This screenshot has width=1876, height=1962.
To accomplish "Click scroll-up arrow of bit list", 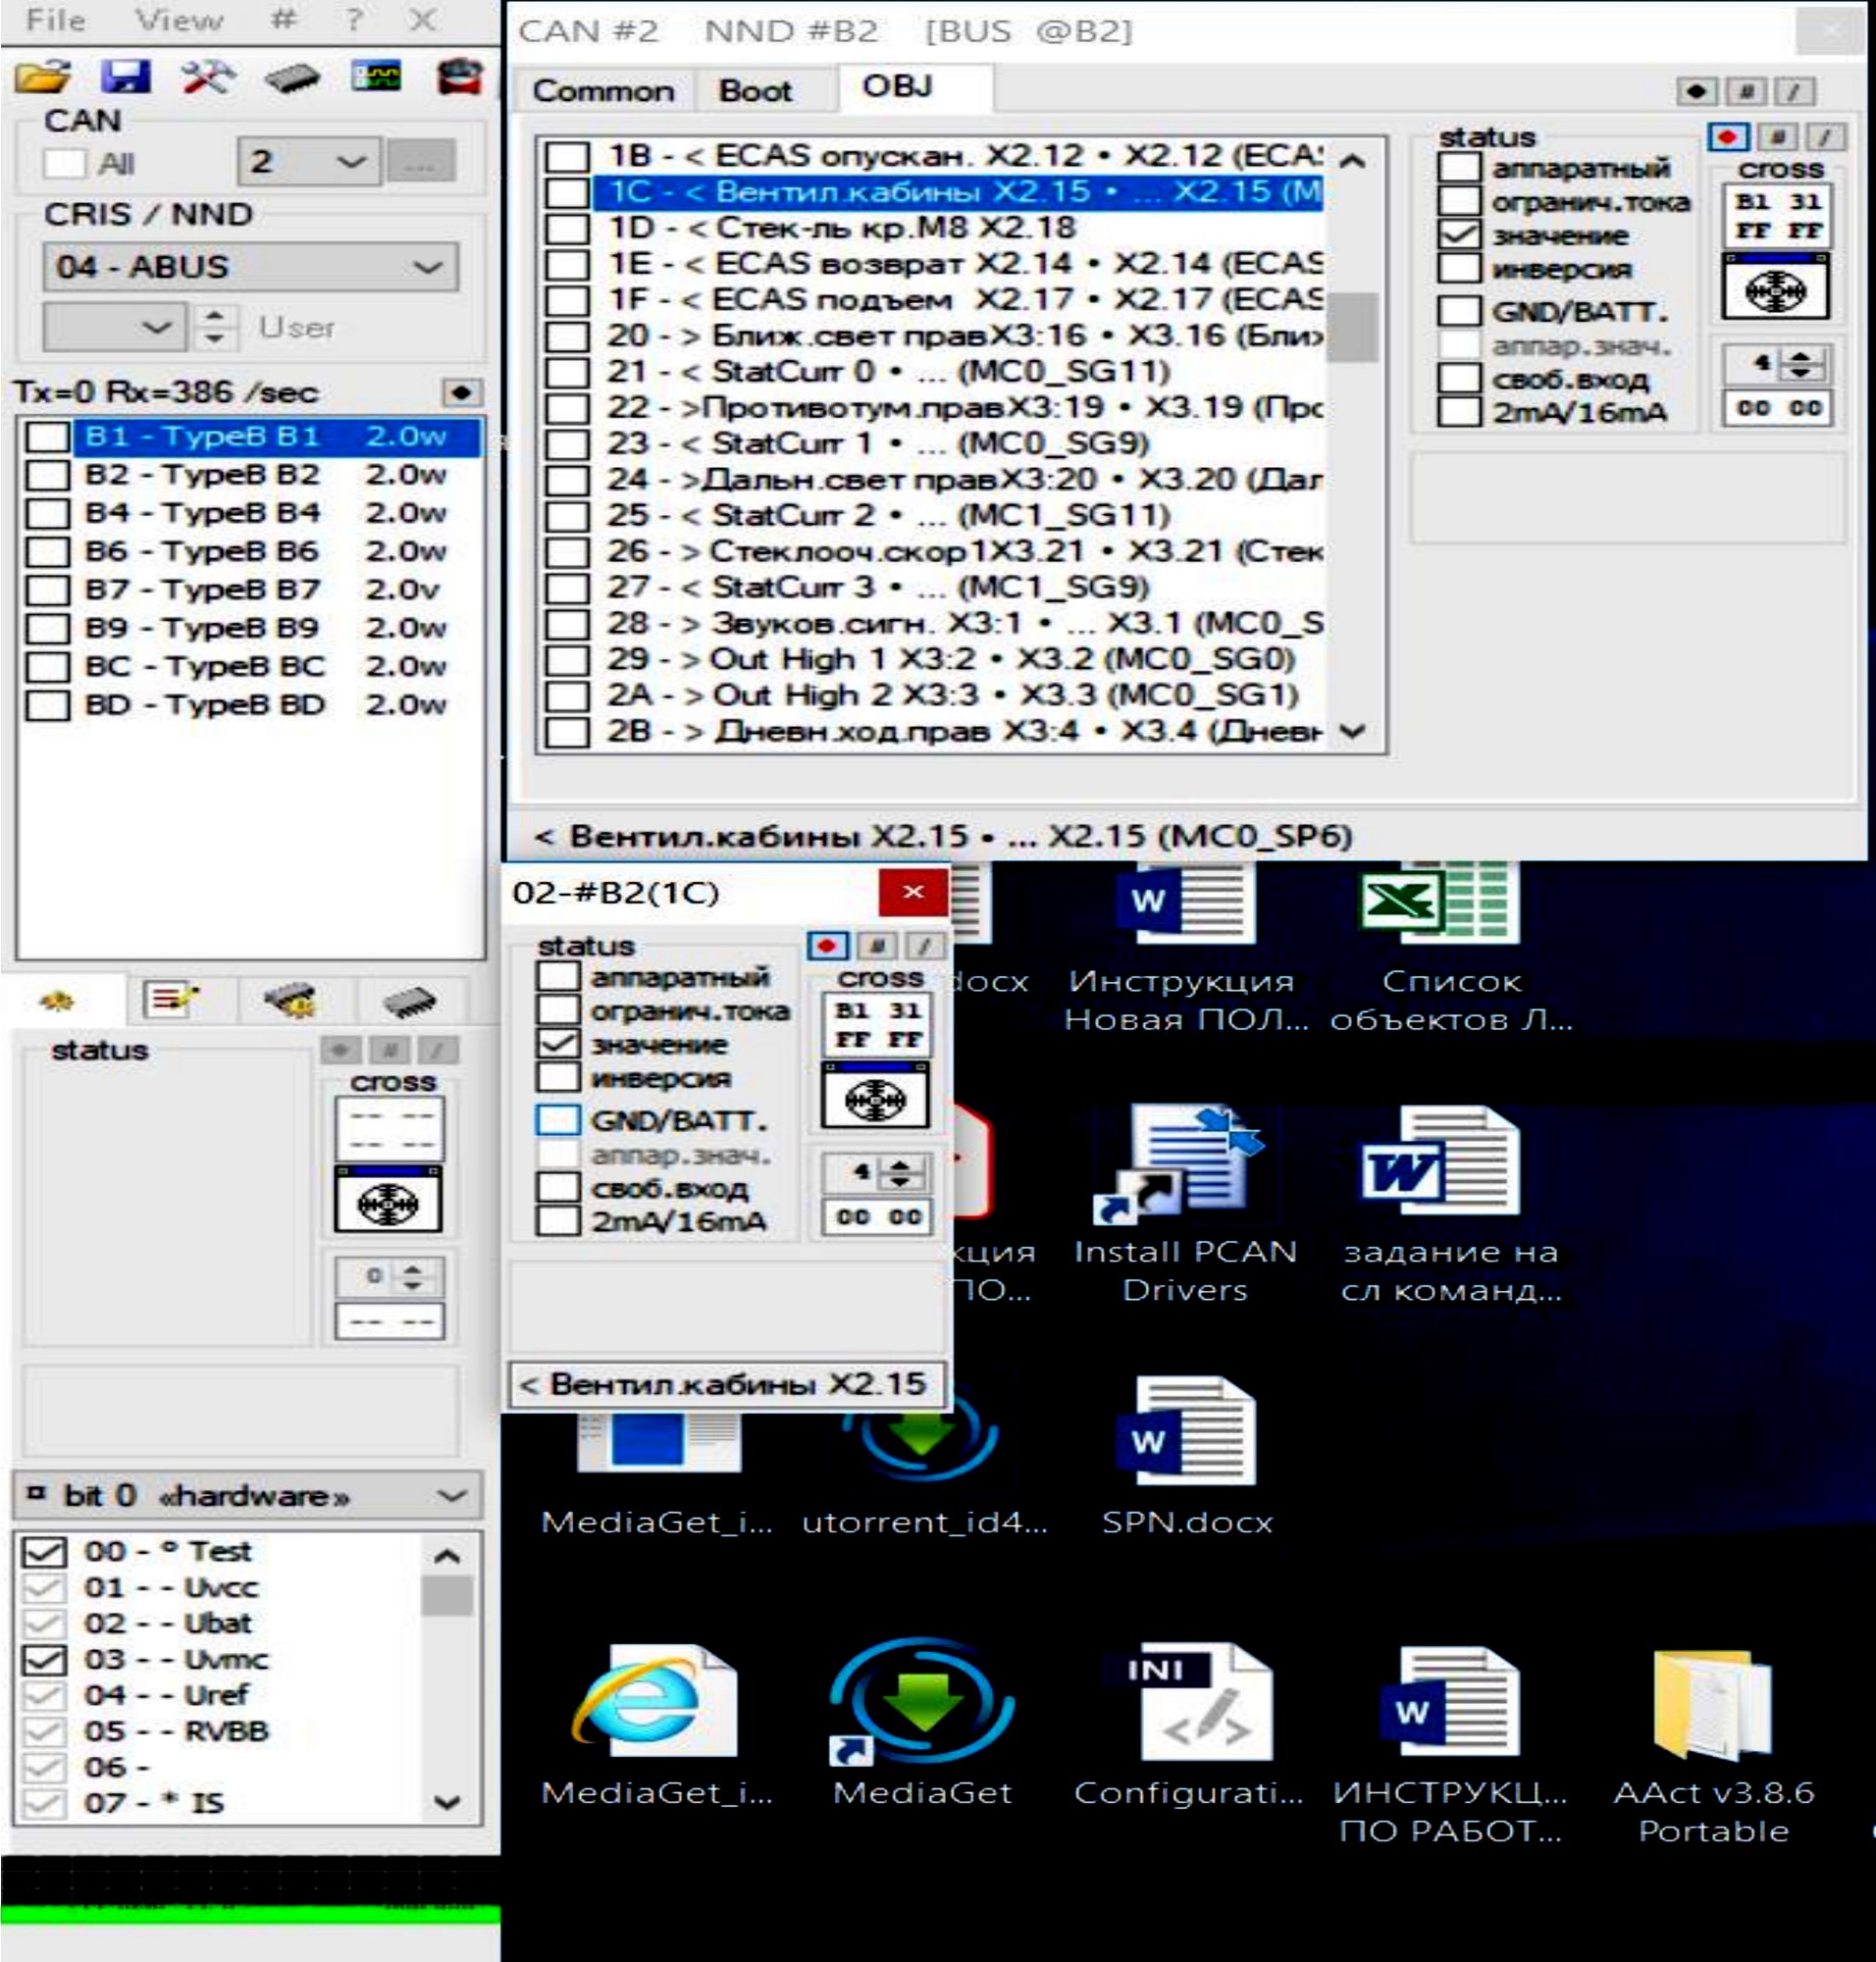I will point(447,1555).
